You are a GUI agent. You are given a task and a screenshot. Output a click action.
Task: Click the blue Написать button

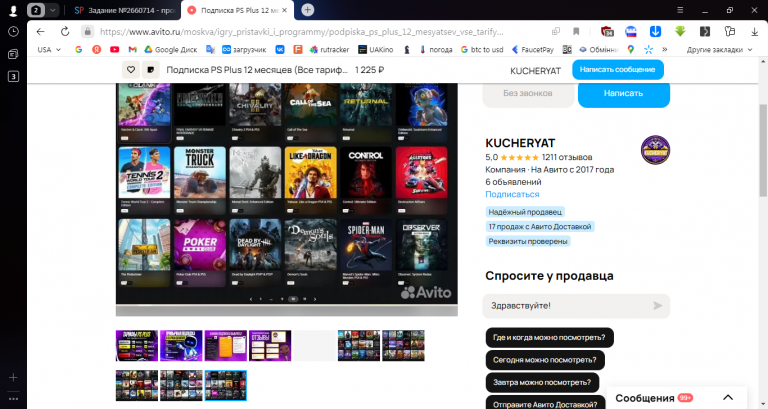click(x=624, y=93)
